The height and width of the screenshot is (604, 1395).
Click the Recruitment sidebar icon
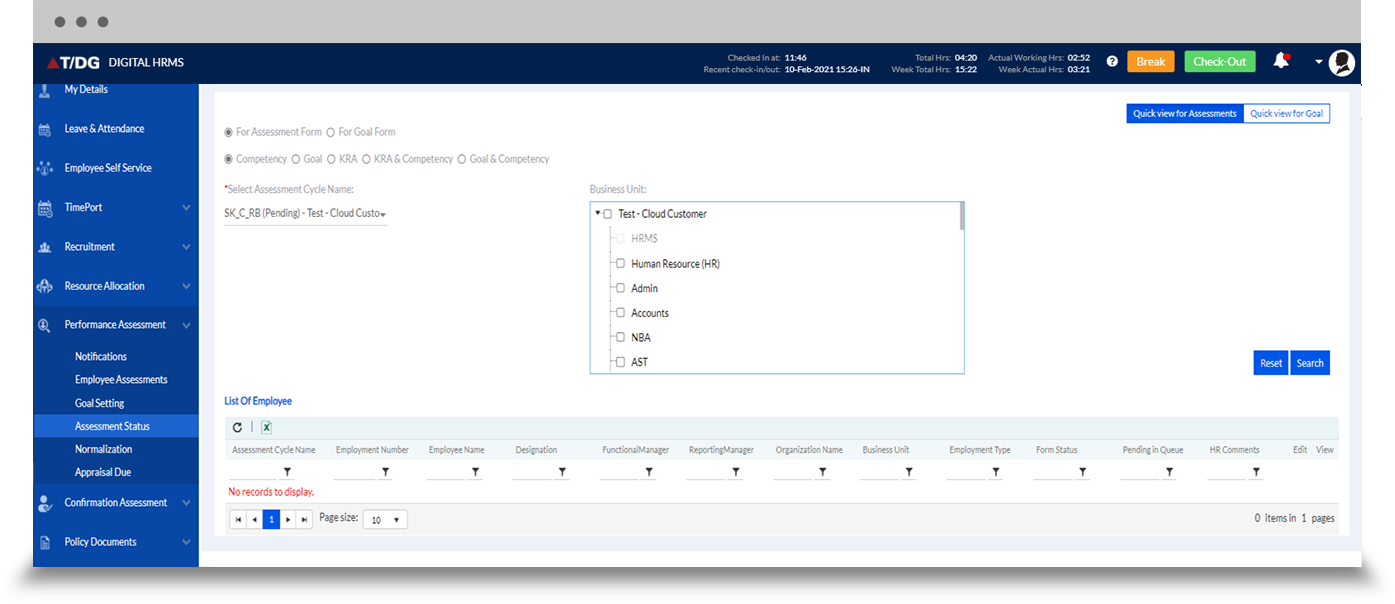click(44, 247)
